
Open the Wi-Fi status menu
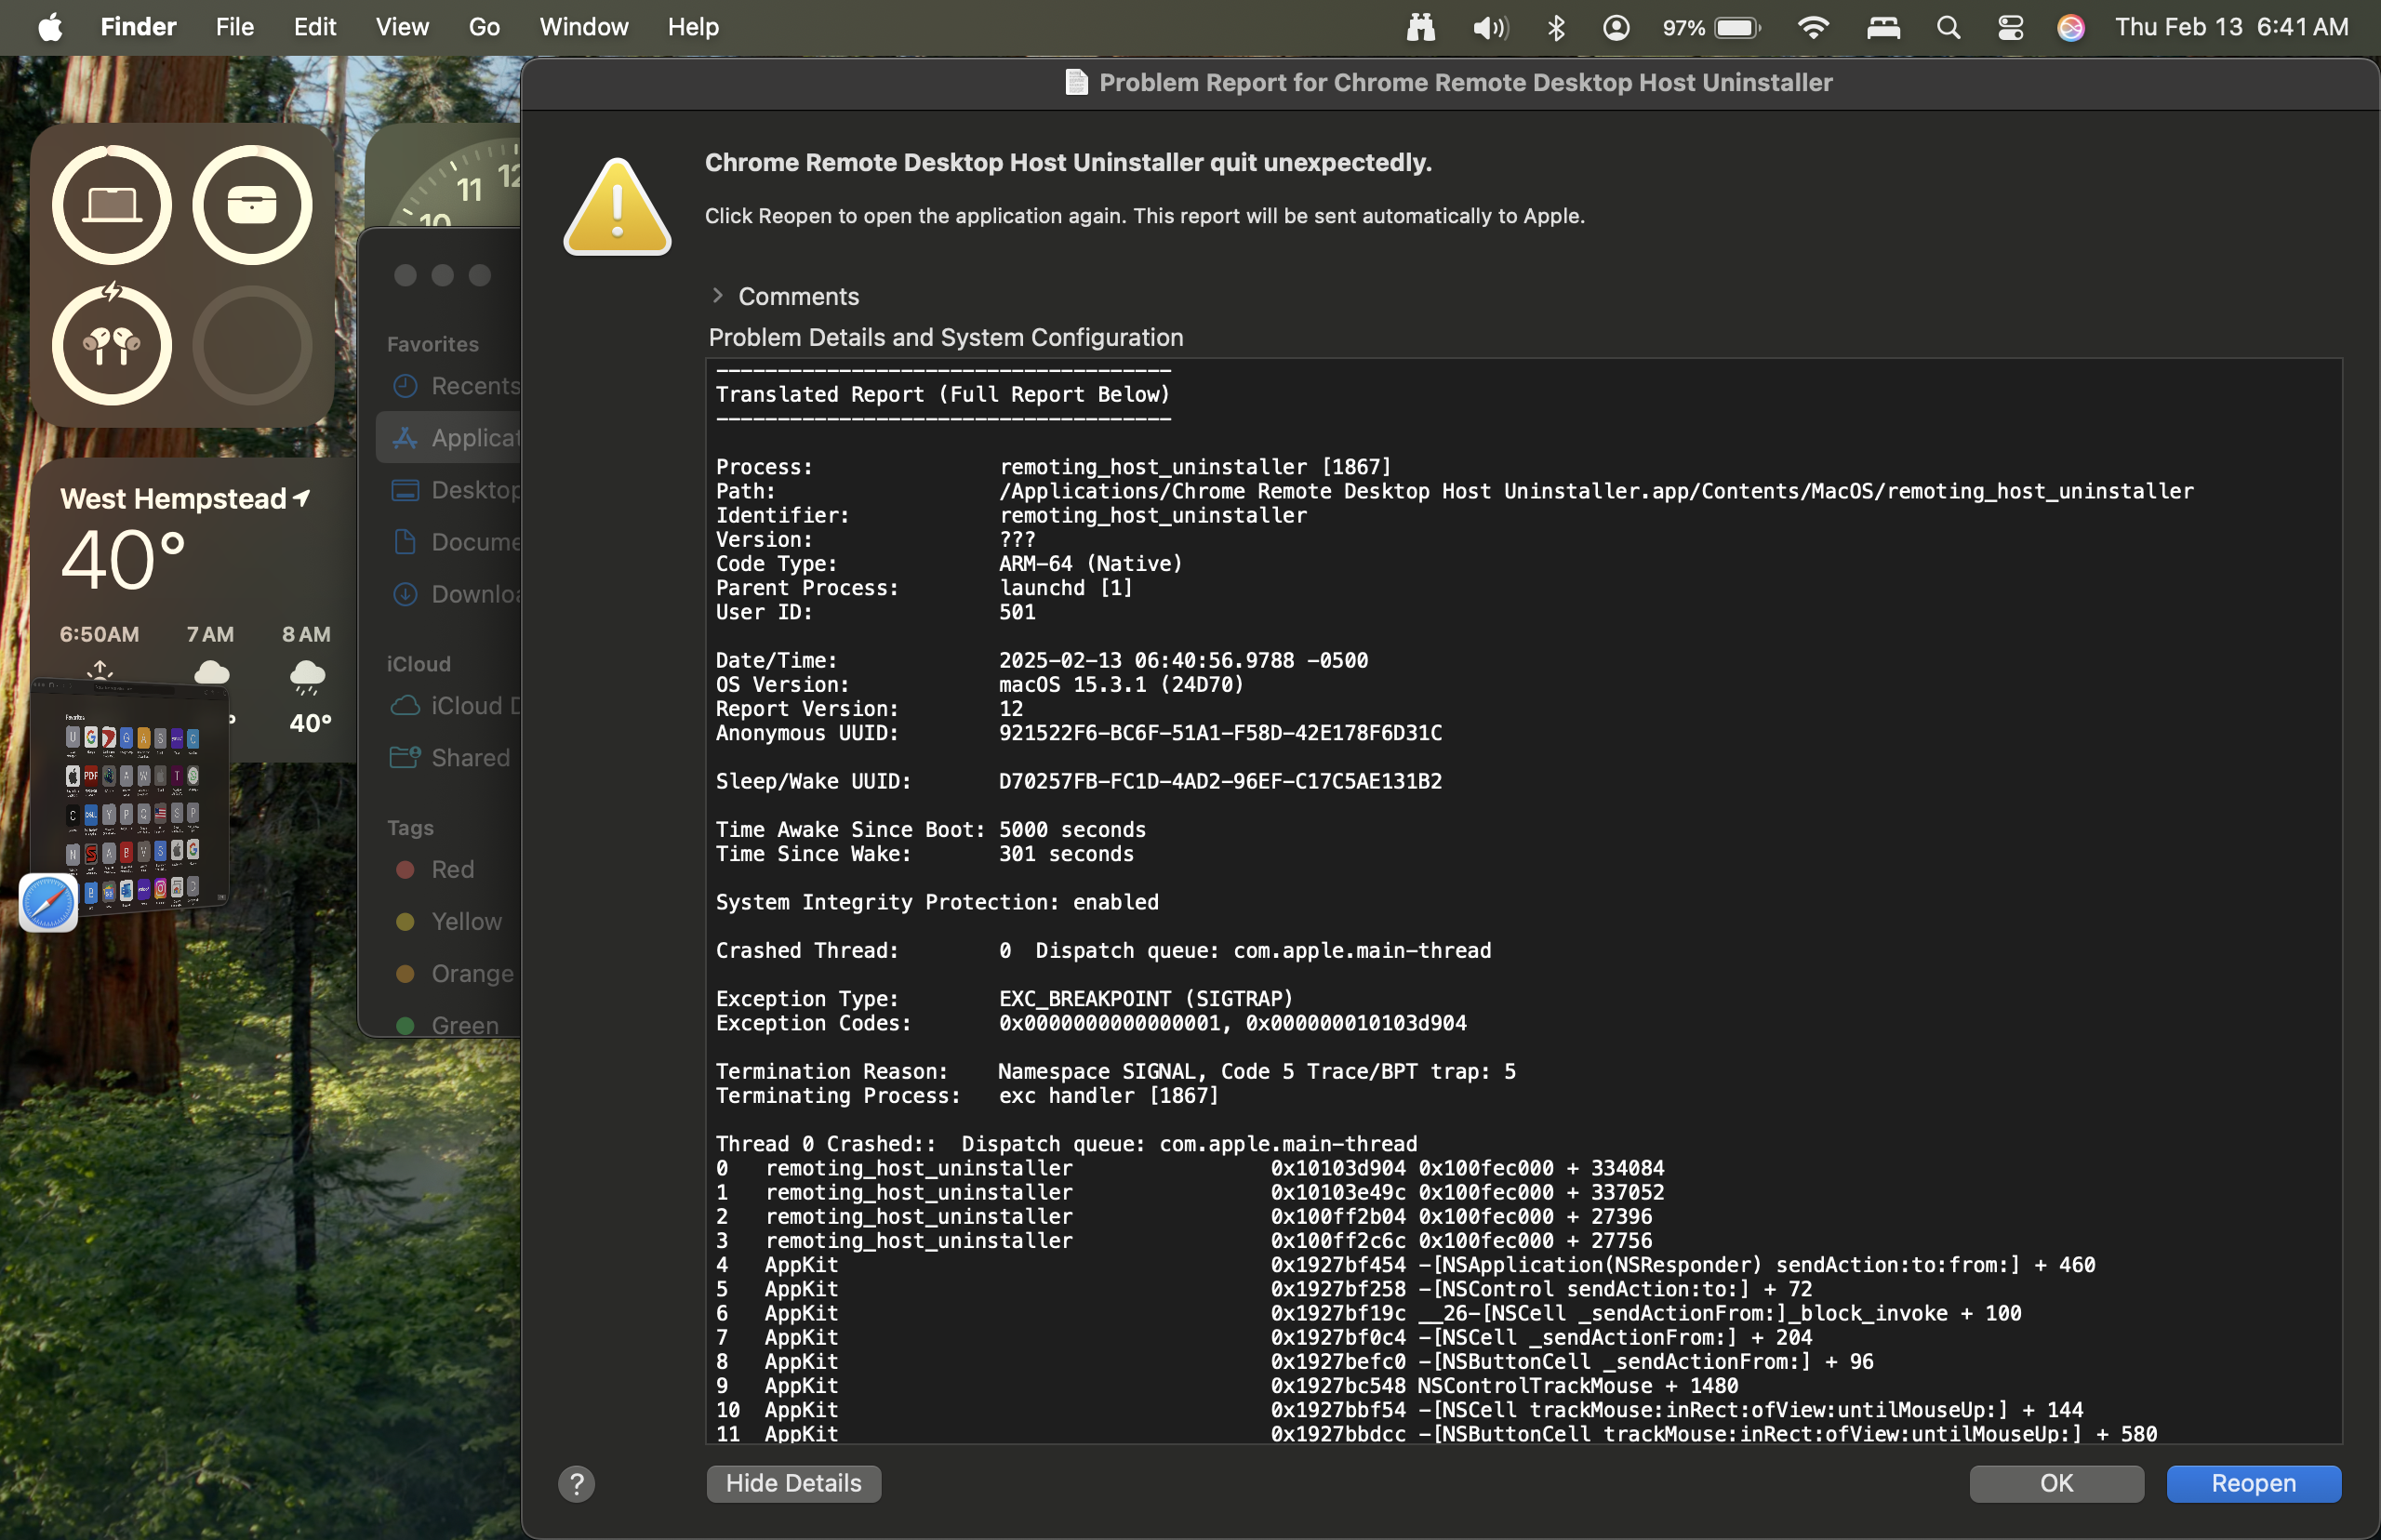point(1813,27)
